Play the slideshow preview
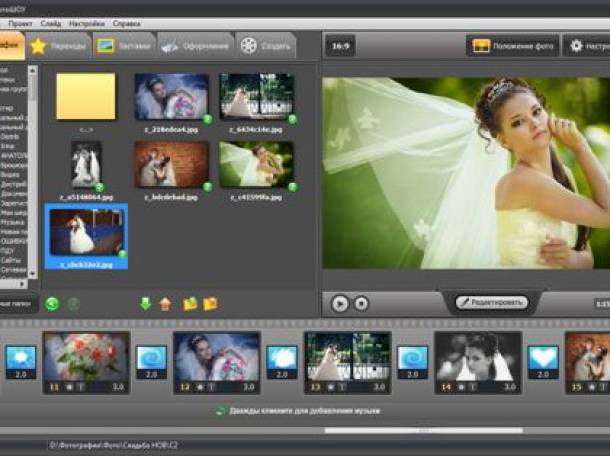 pyautogui.click(x=340, y=303)
